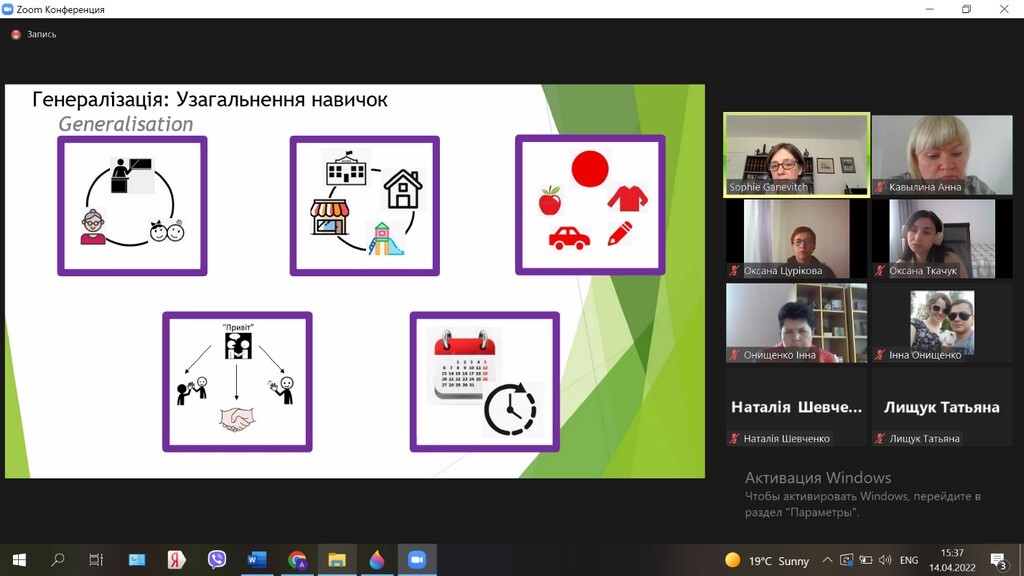Open Viber from the taskbar
1024x576 pixels.
click(217, 560)
